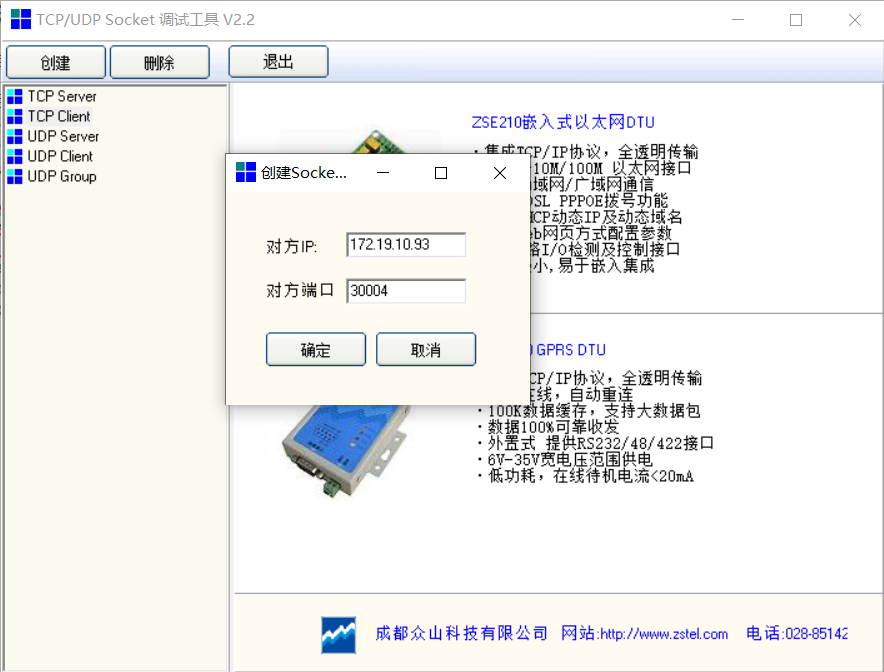Click the 对方IP input field
The width and height of the screenshot is (884, 672).
[x=406, y=245]
